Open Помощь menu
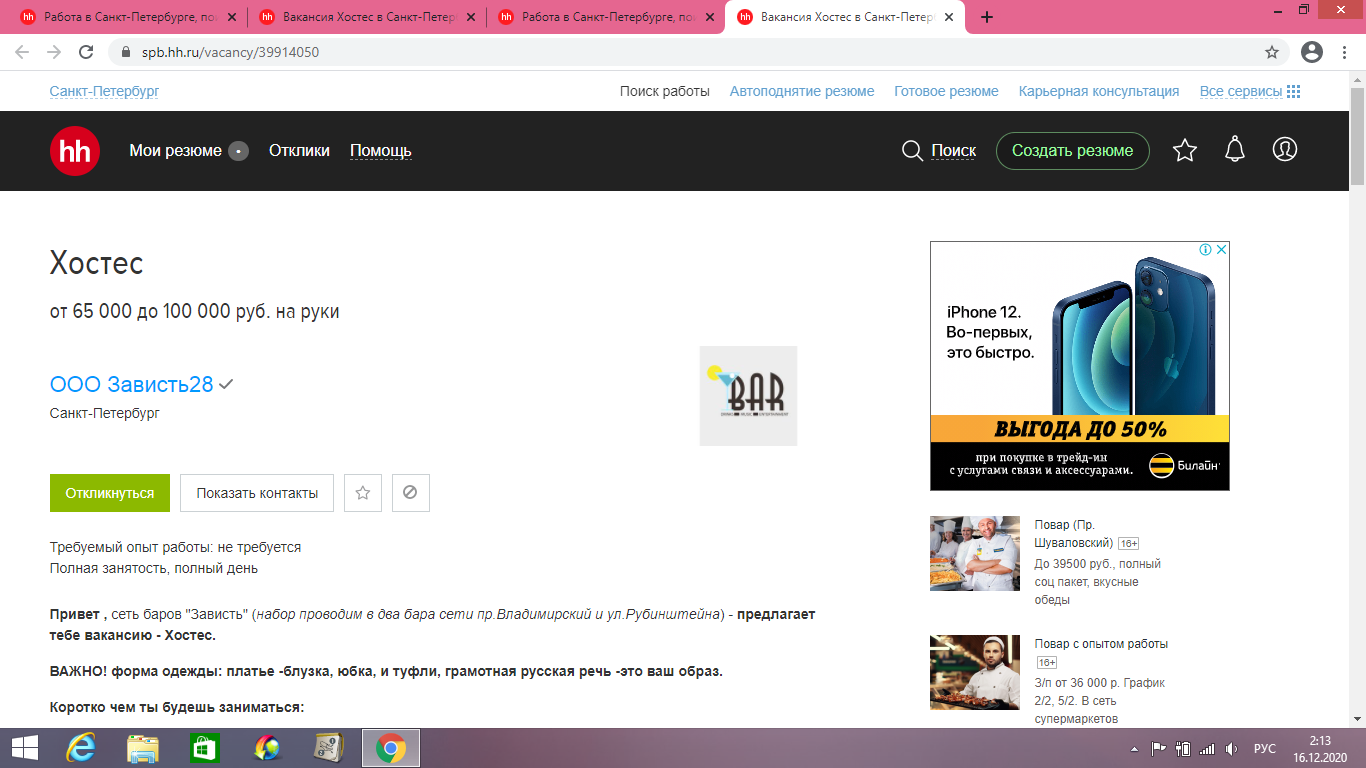Viewport: 1366px width, 768px height. [381, 151]
